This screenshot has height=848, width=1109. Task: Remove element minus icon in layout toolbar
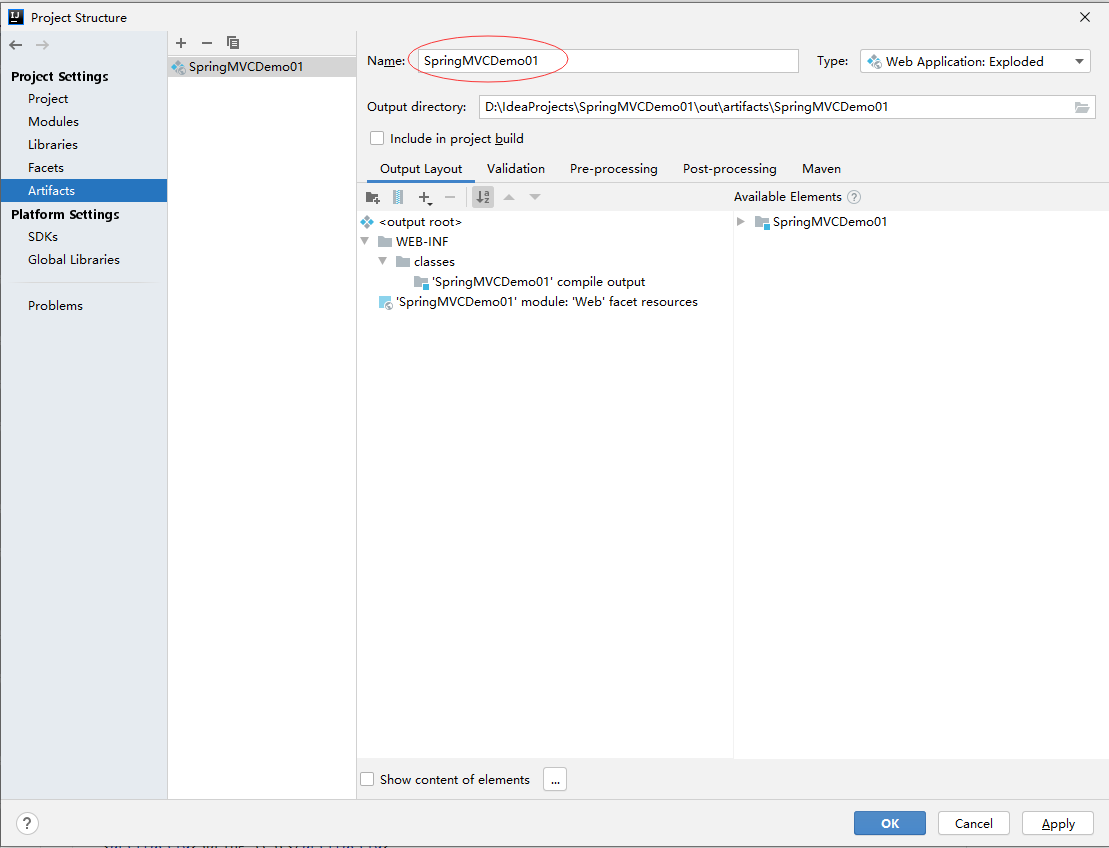tap(450, 197)
